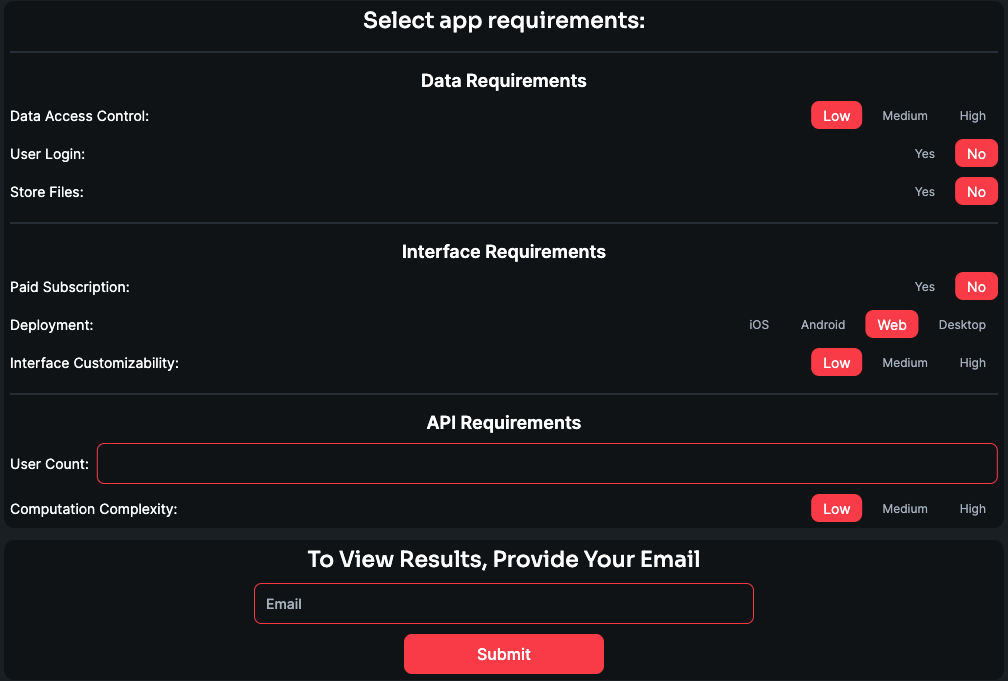This screenshot has width=1008, height=681.
Task: Select Web deployment option
Action: 891,324
